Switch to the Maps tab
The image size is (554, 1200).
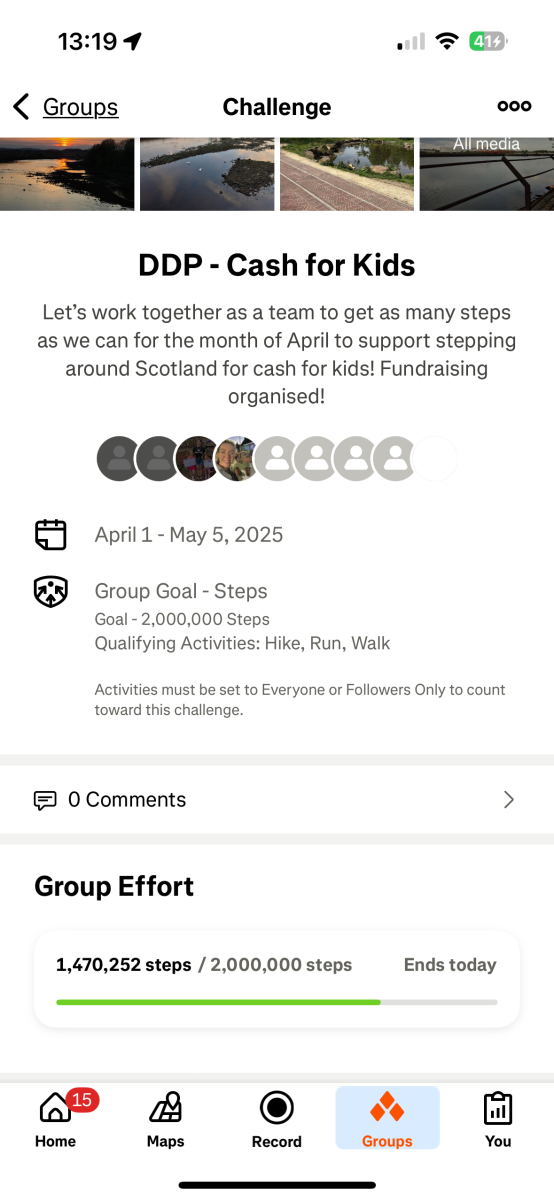(x=165, y=1120)
